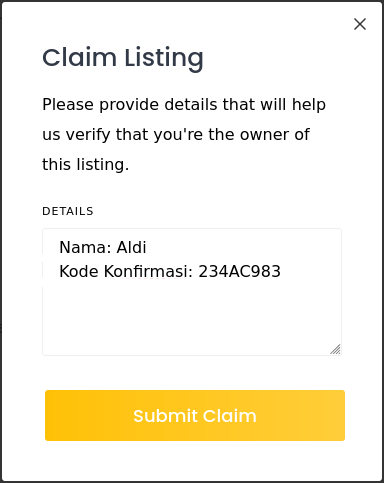The width and height of the screenshot is (384, 483).
Task: Click the word "Kode" in details
Action: (79, 271)
